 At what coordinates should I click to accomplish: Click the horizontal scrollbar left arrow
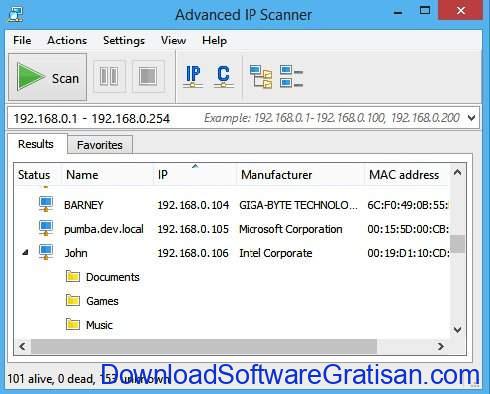pyautogui.click(x=22, y=346)
